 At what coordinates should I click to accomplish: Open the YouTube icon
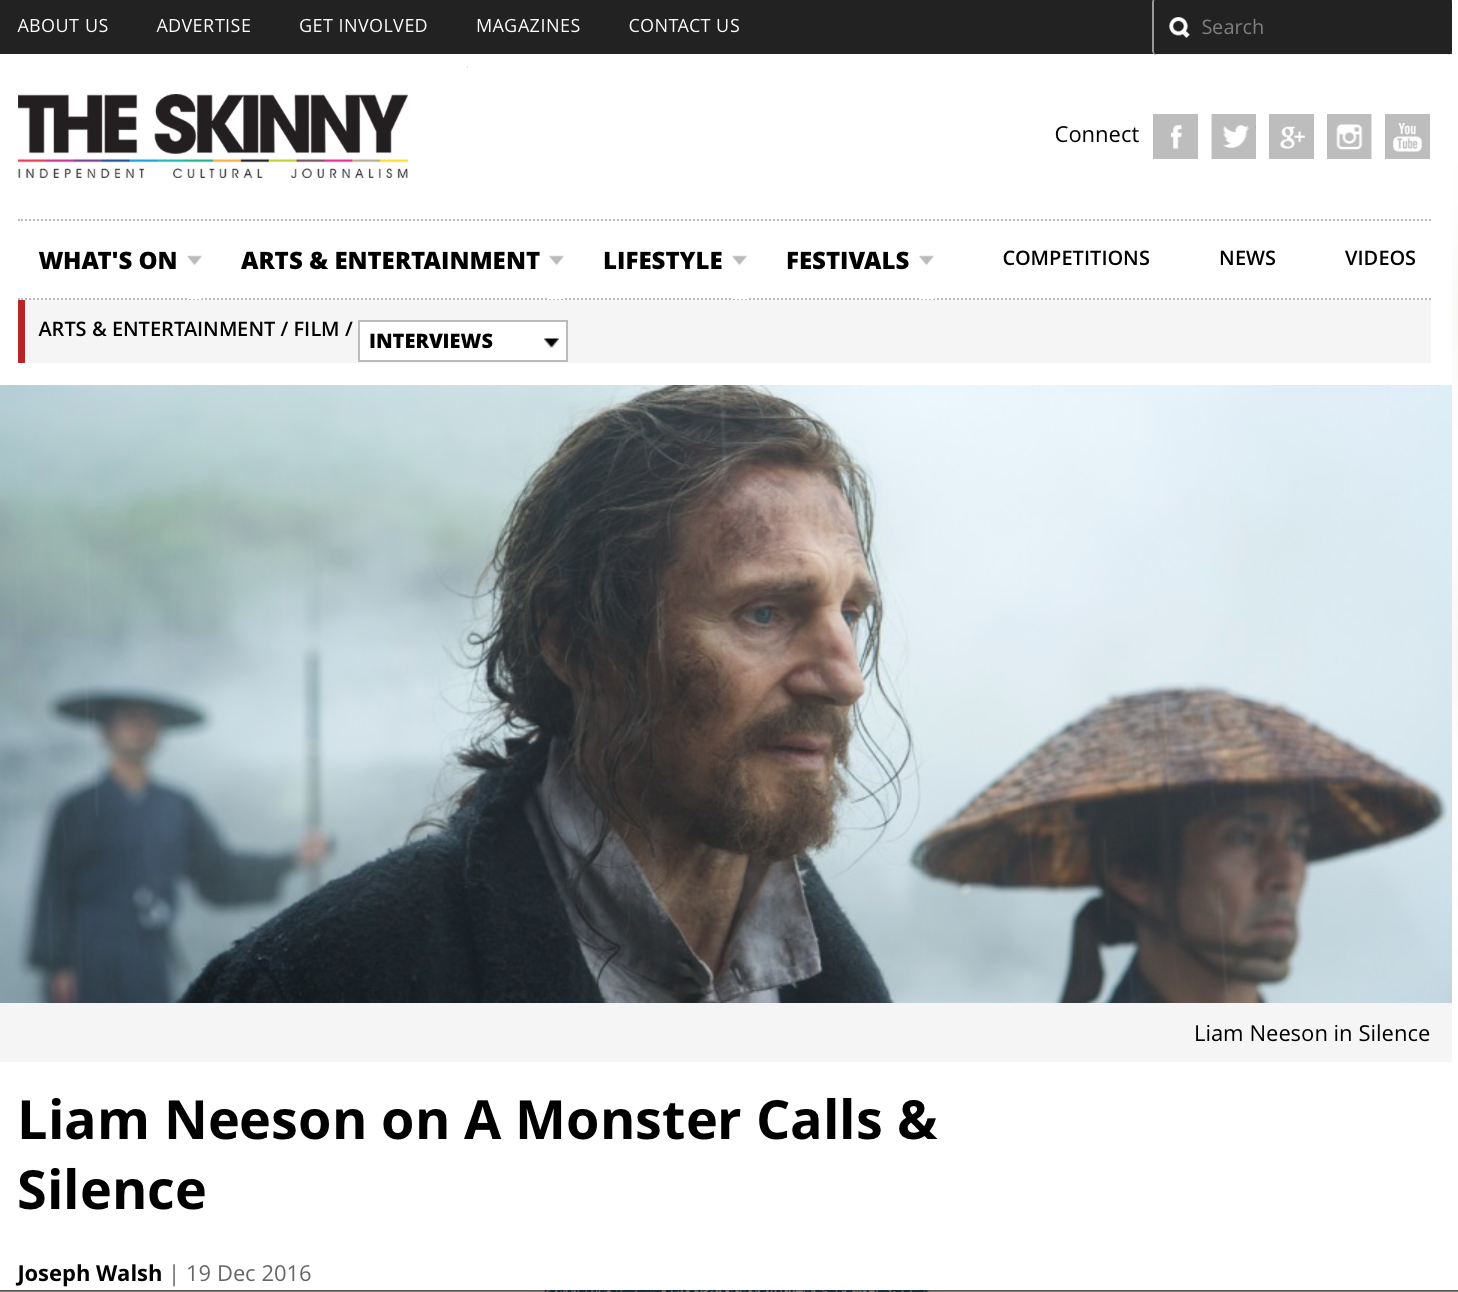click(1407, 136)
